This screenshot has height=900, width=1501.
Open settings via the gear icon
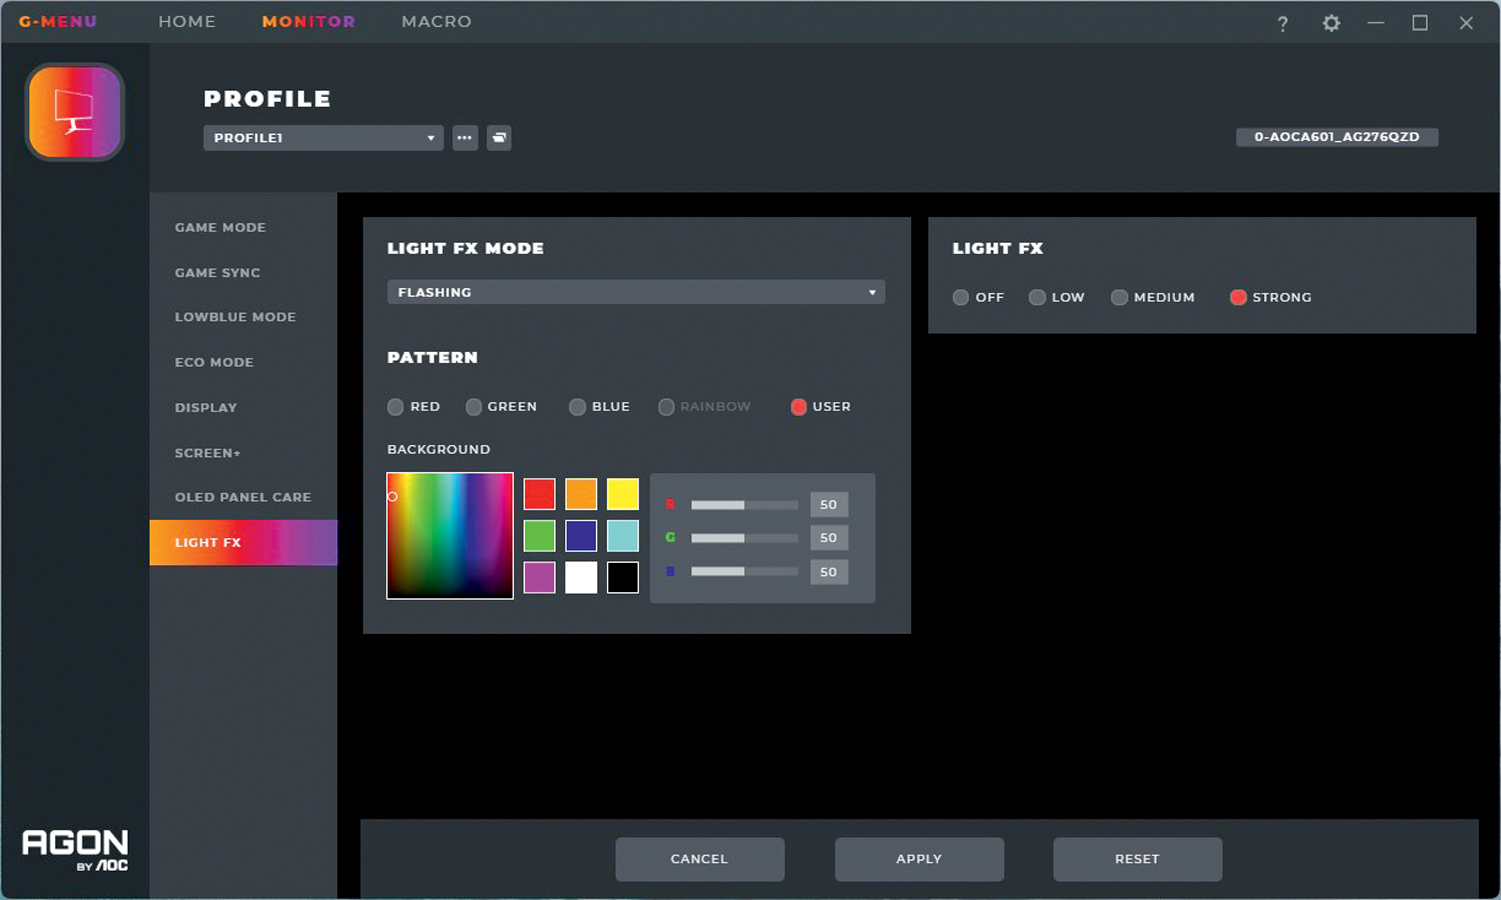coord(1331,23)
